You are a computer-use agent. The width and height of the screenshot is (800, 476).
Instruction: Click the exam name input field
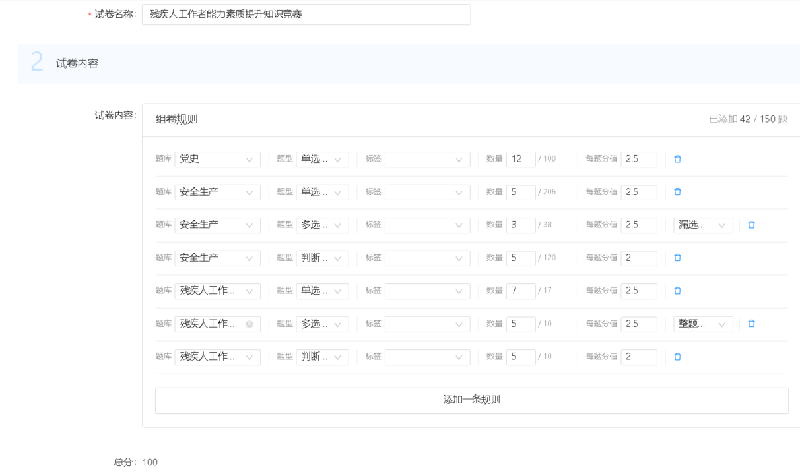click(x=305, y=14)
